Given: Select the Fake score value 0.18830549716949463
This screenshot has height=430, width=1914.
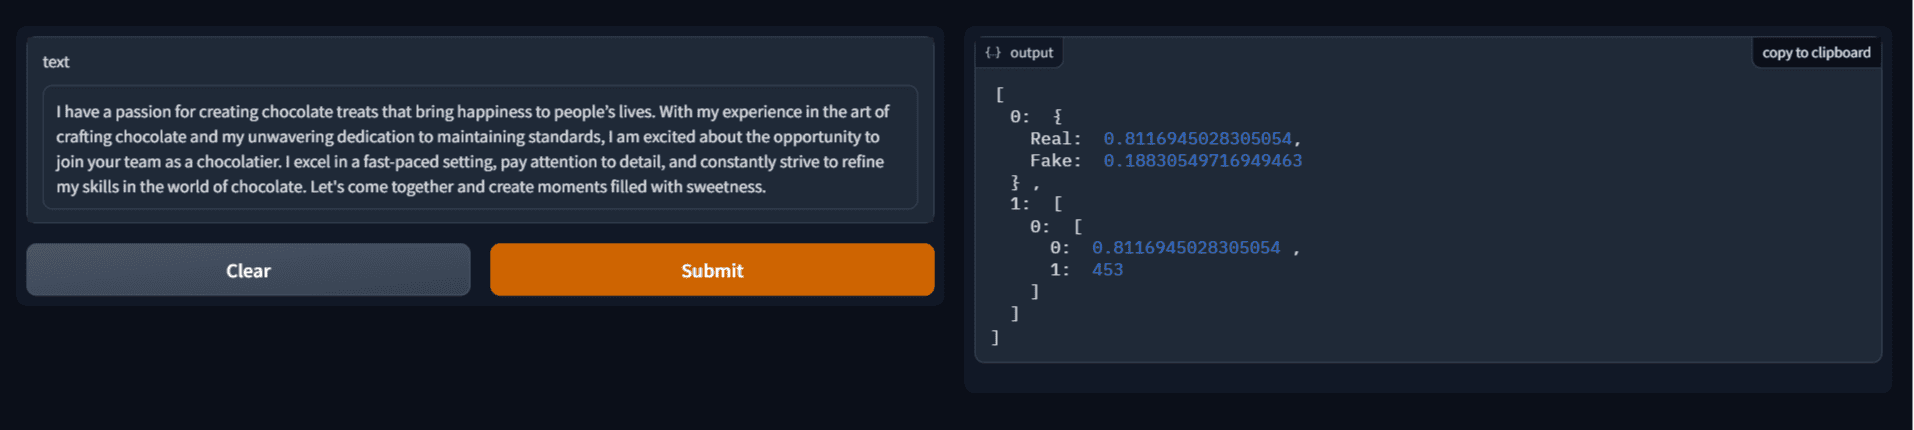Looking at the screenshot, I should (x=1202, y=161).
